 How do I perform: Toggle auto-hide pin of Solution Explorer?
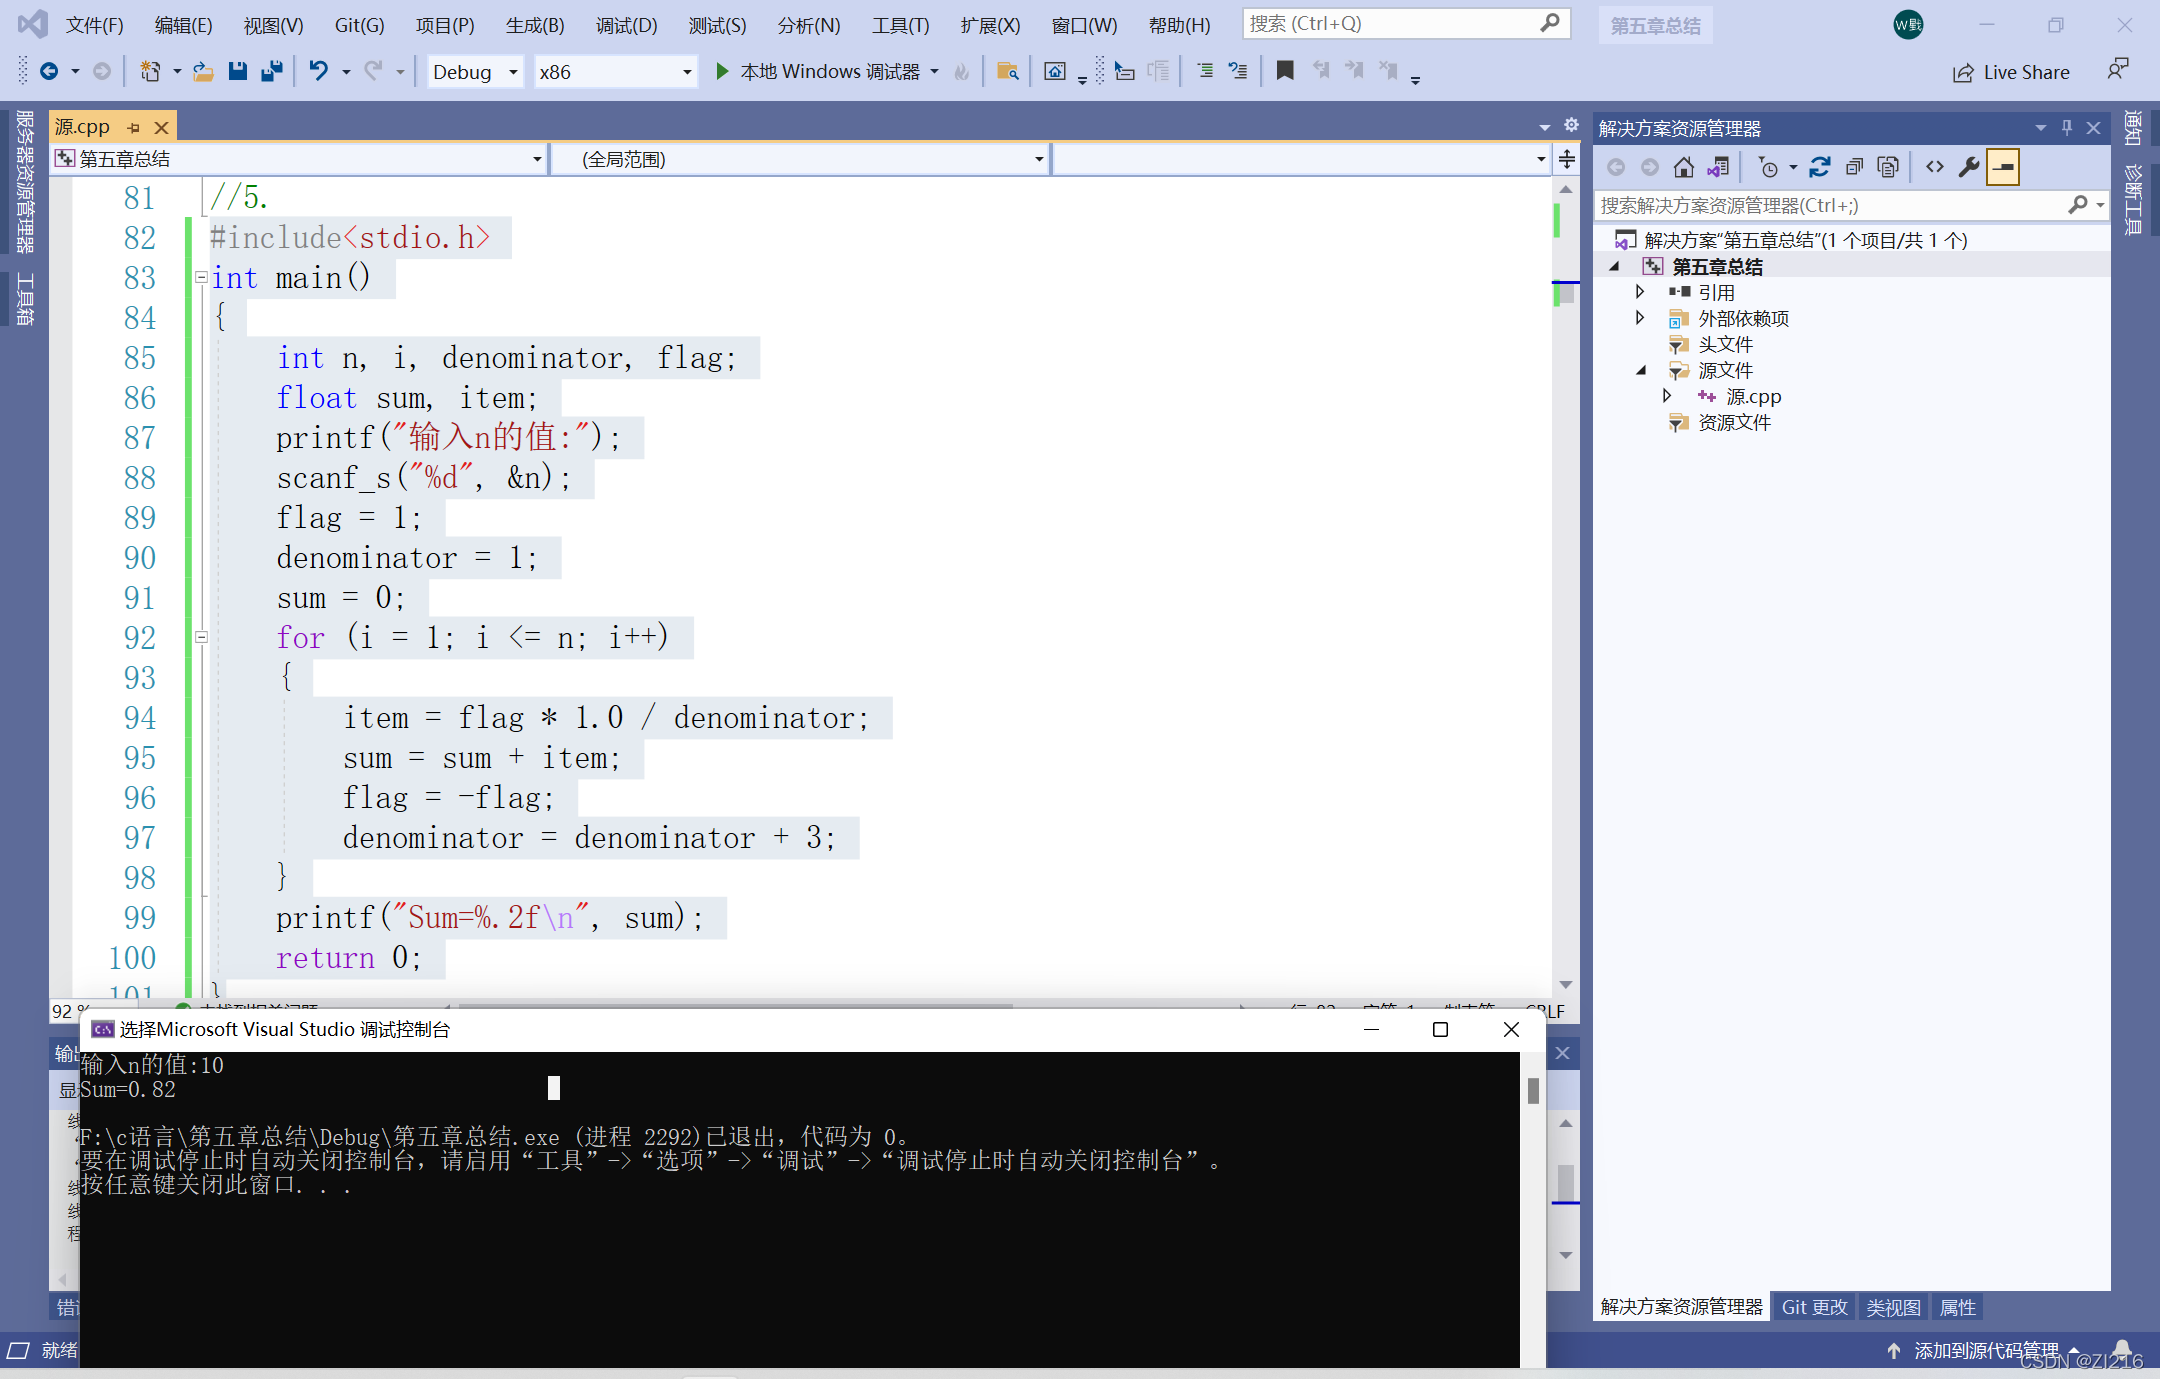2067,128
